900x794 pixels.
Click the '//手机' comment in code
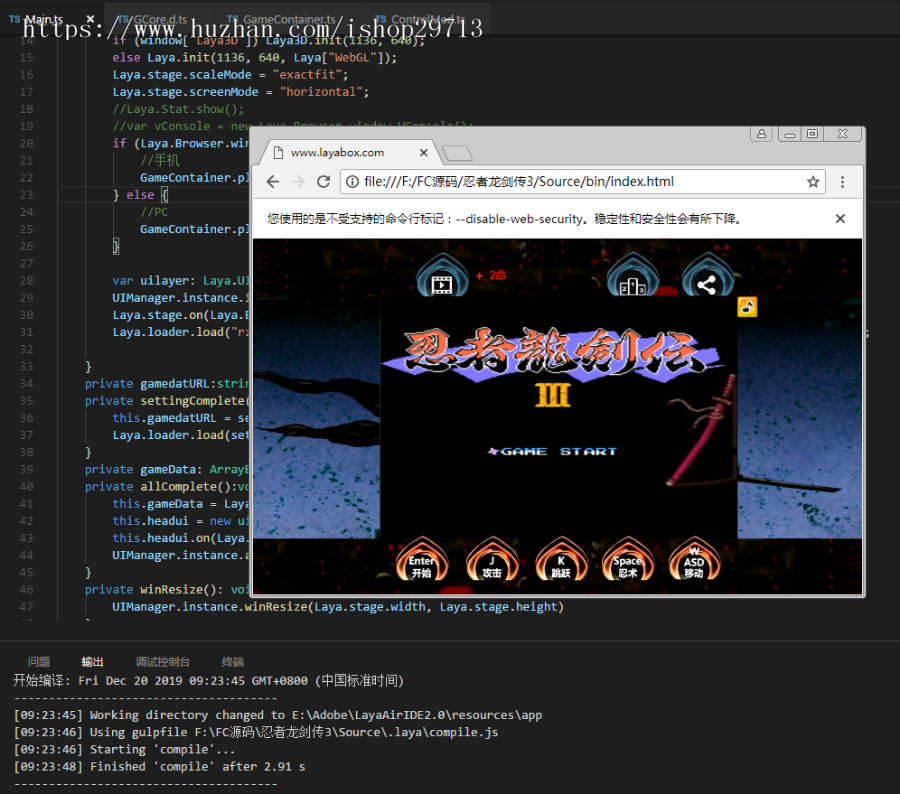[160, 160]
